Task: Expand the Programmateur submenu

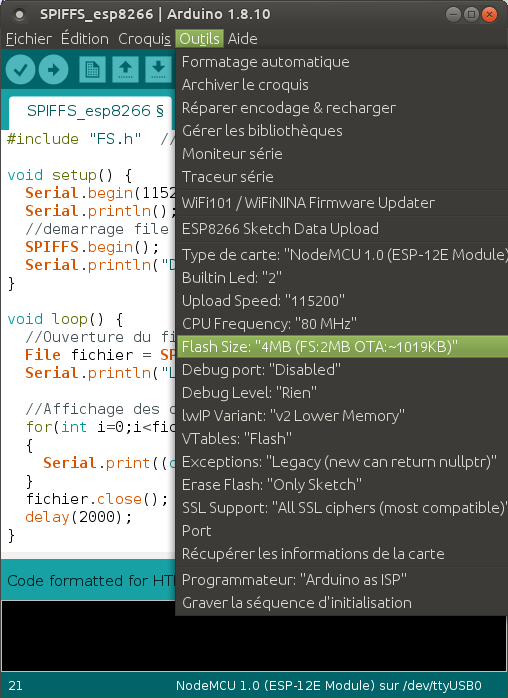Action: [342, 580]
